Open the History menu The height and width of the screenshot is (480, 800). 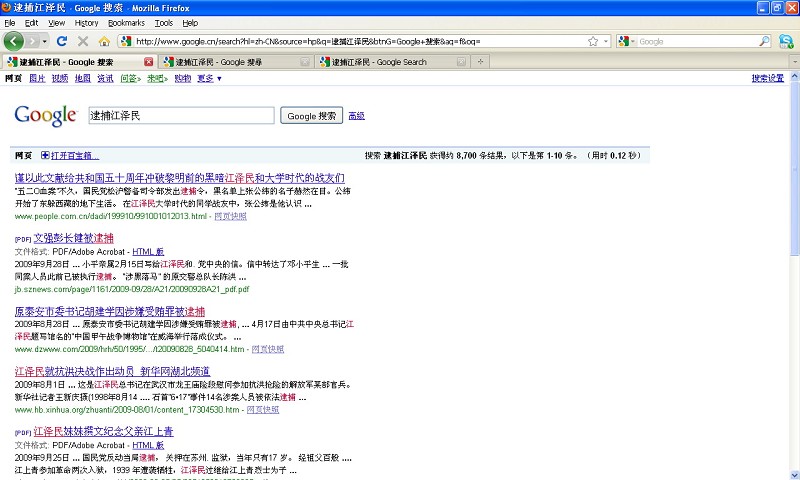(86, 22)
